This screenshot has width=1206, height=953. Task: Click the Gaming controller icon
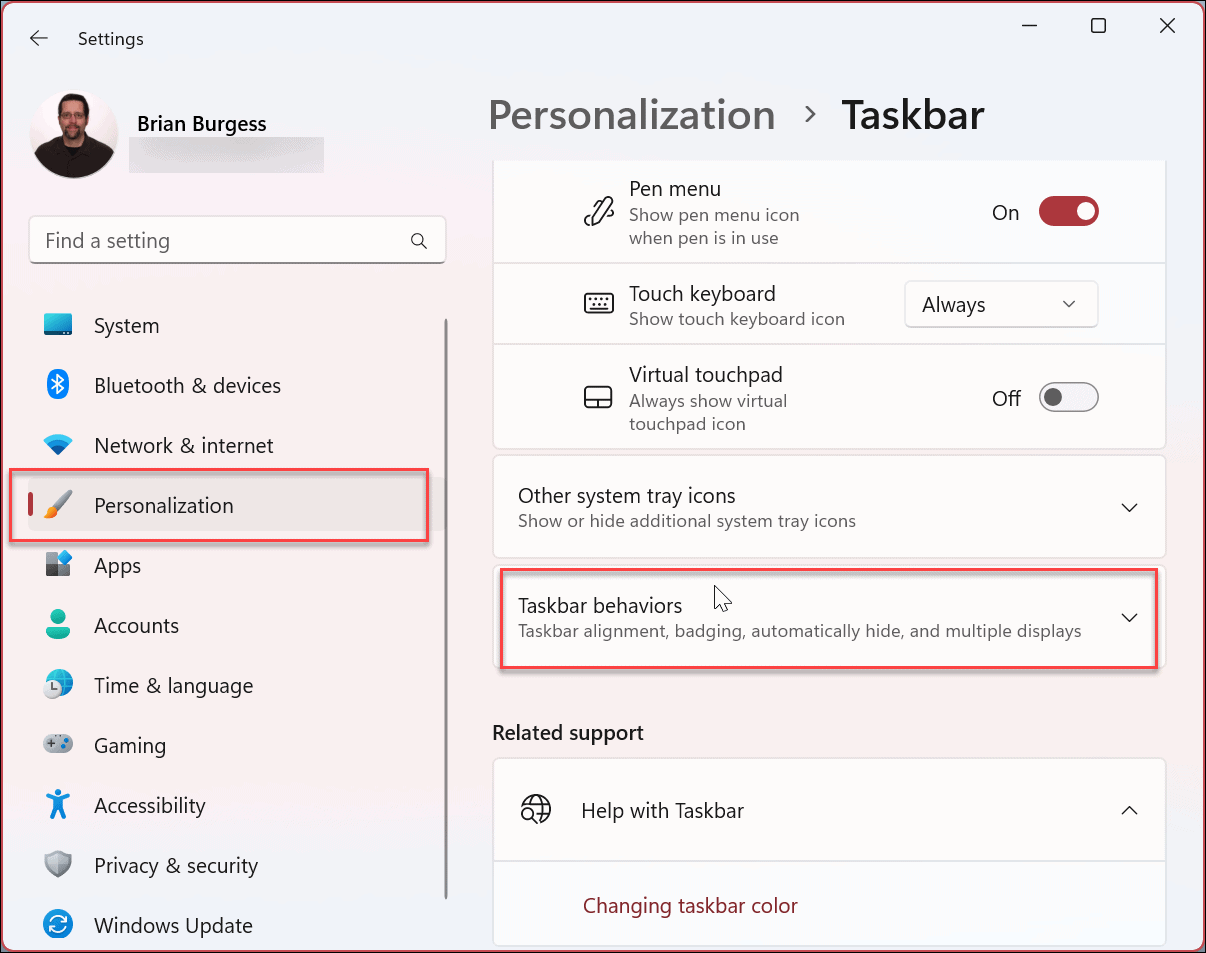(x=58, y=745)
